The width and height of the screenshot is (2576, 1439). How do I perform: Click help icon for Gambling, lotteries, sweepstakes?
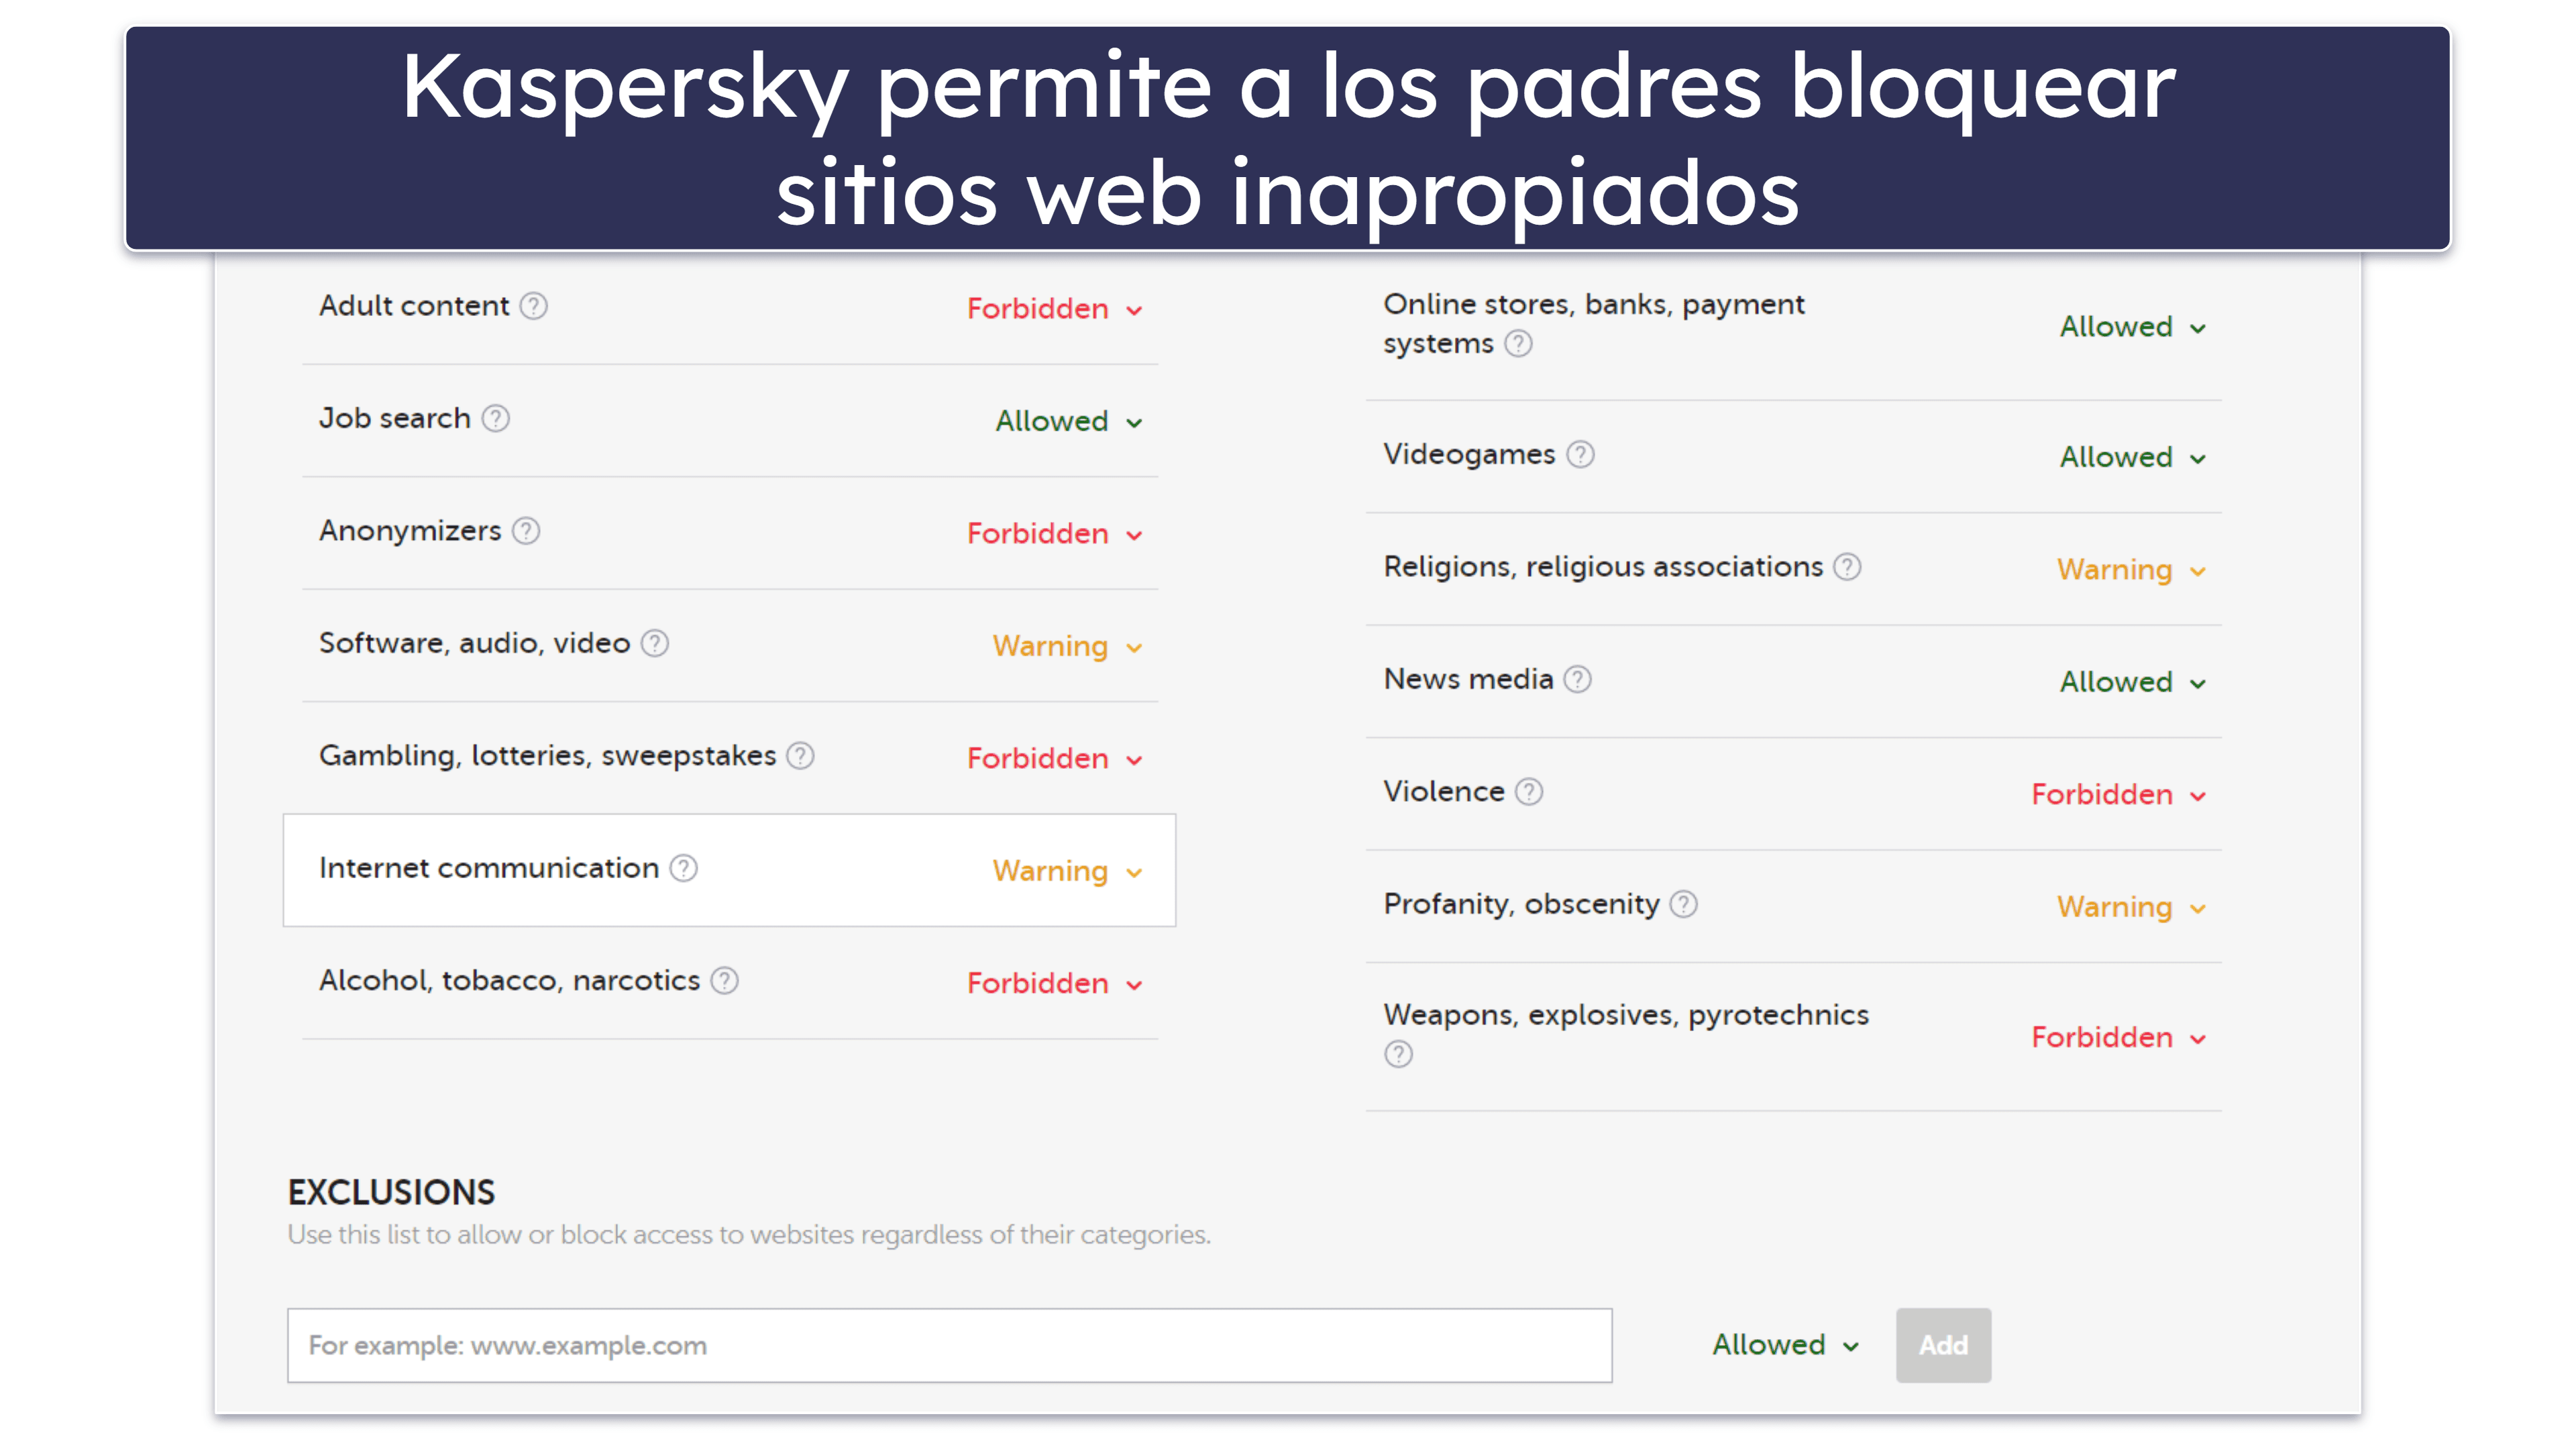click(x=800, y=756)
